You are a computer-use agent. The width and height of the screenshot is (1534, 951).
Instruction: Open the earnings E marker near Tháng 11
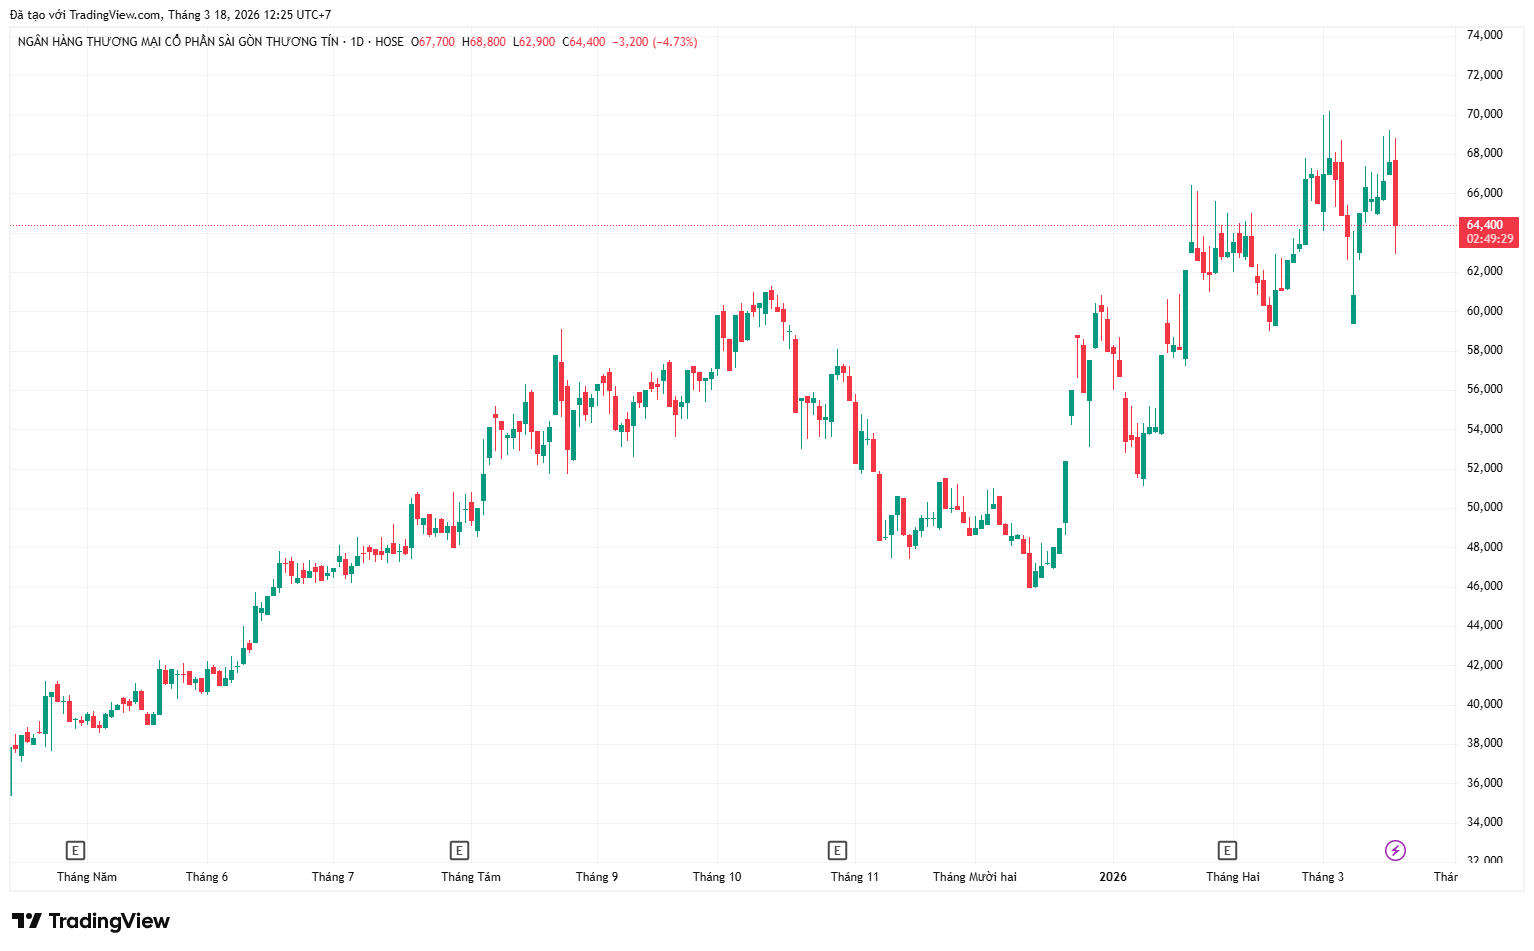[x=837, y=851]
